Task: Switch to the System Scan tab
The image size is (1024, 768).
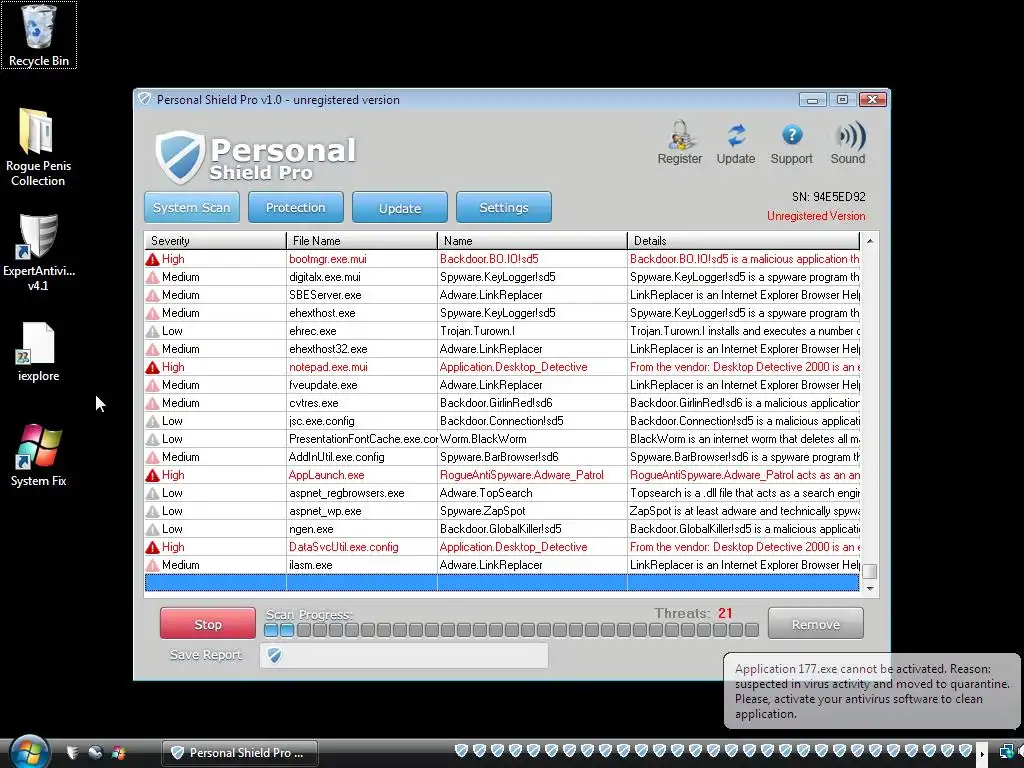Action: coord(191,208)
